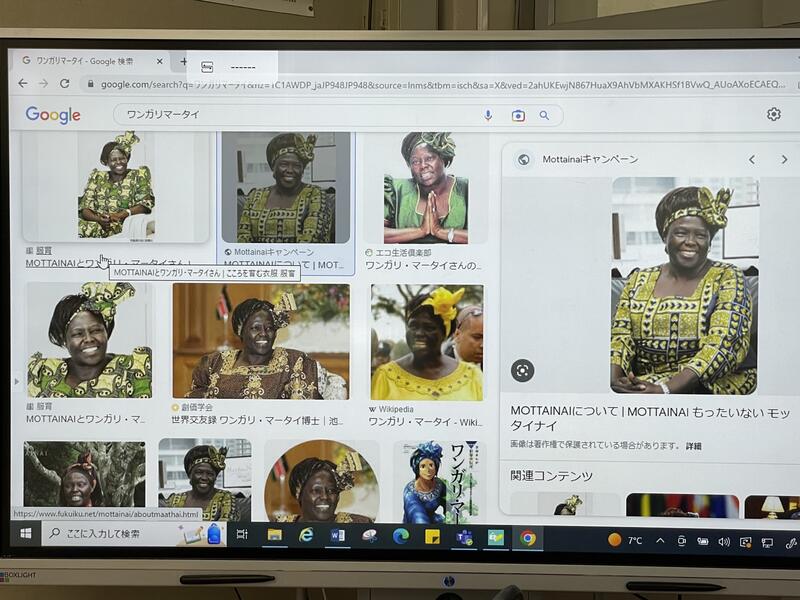Open Microsoft Word from the taskbar
The width and height of the screenshot is (800, 600).
point(338,537)
